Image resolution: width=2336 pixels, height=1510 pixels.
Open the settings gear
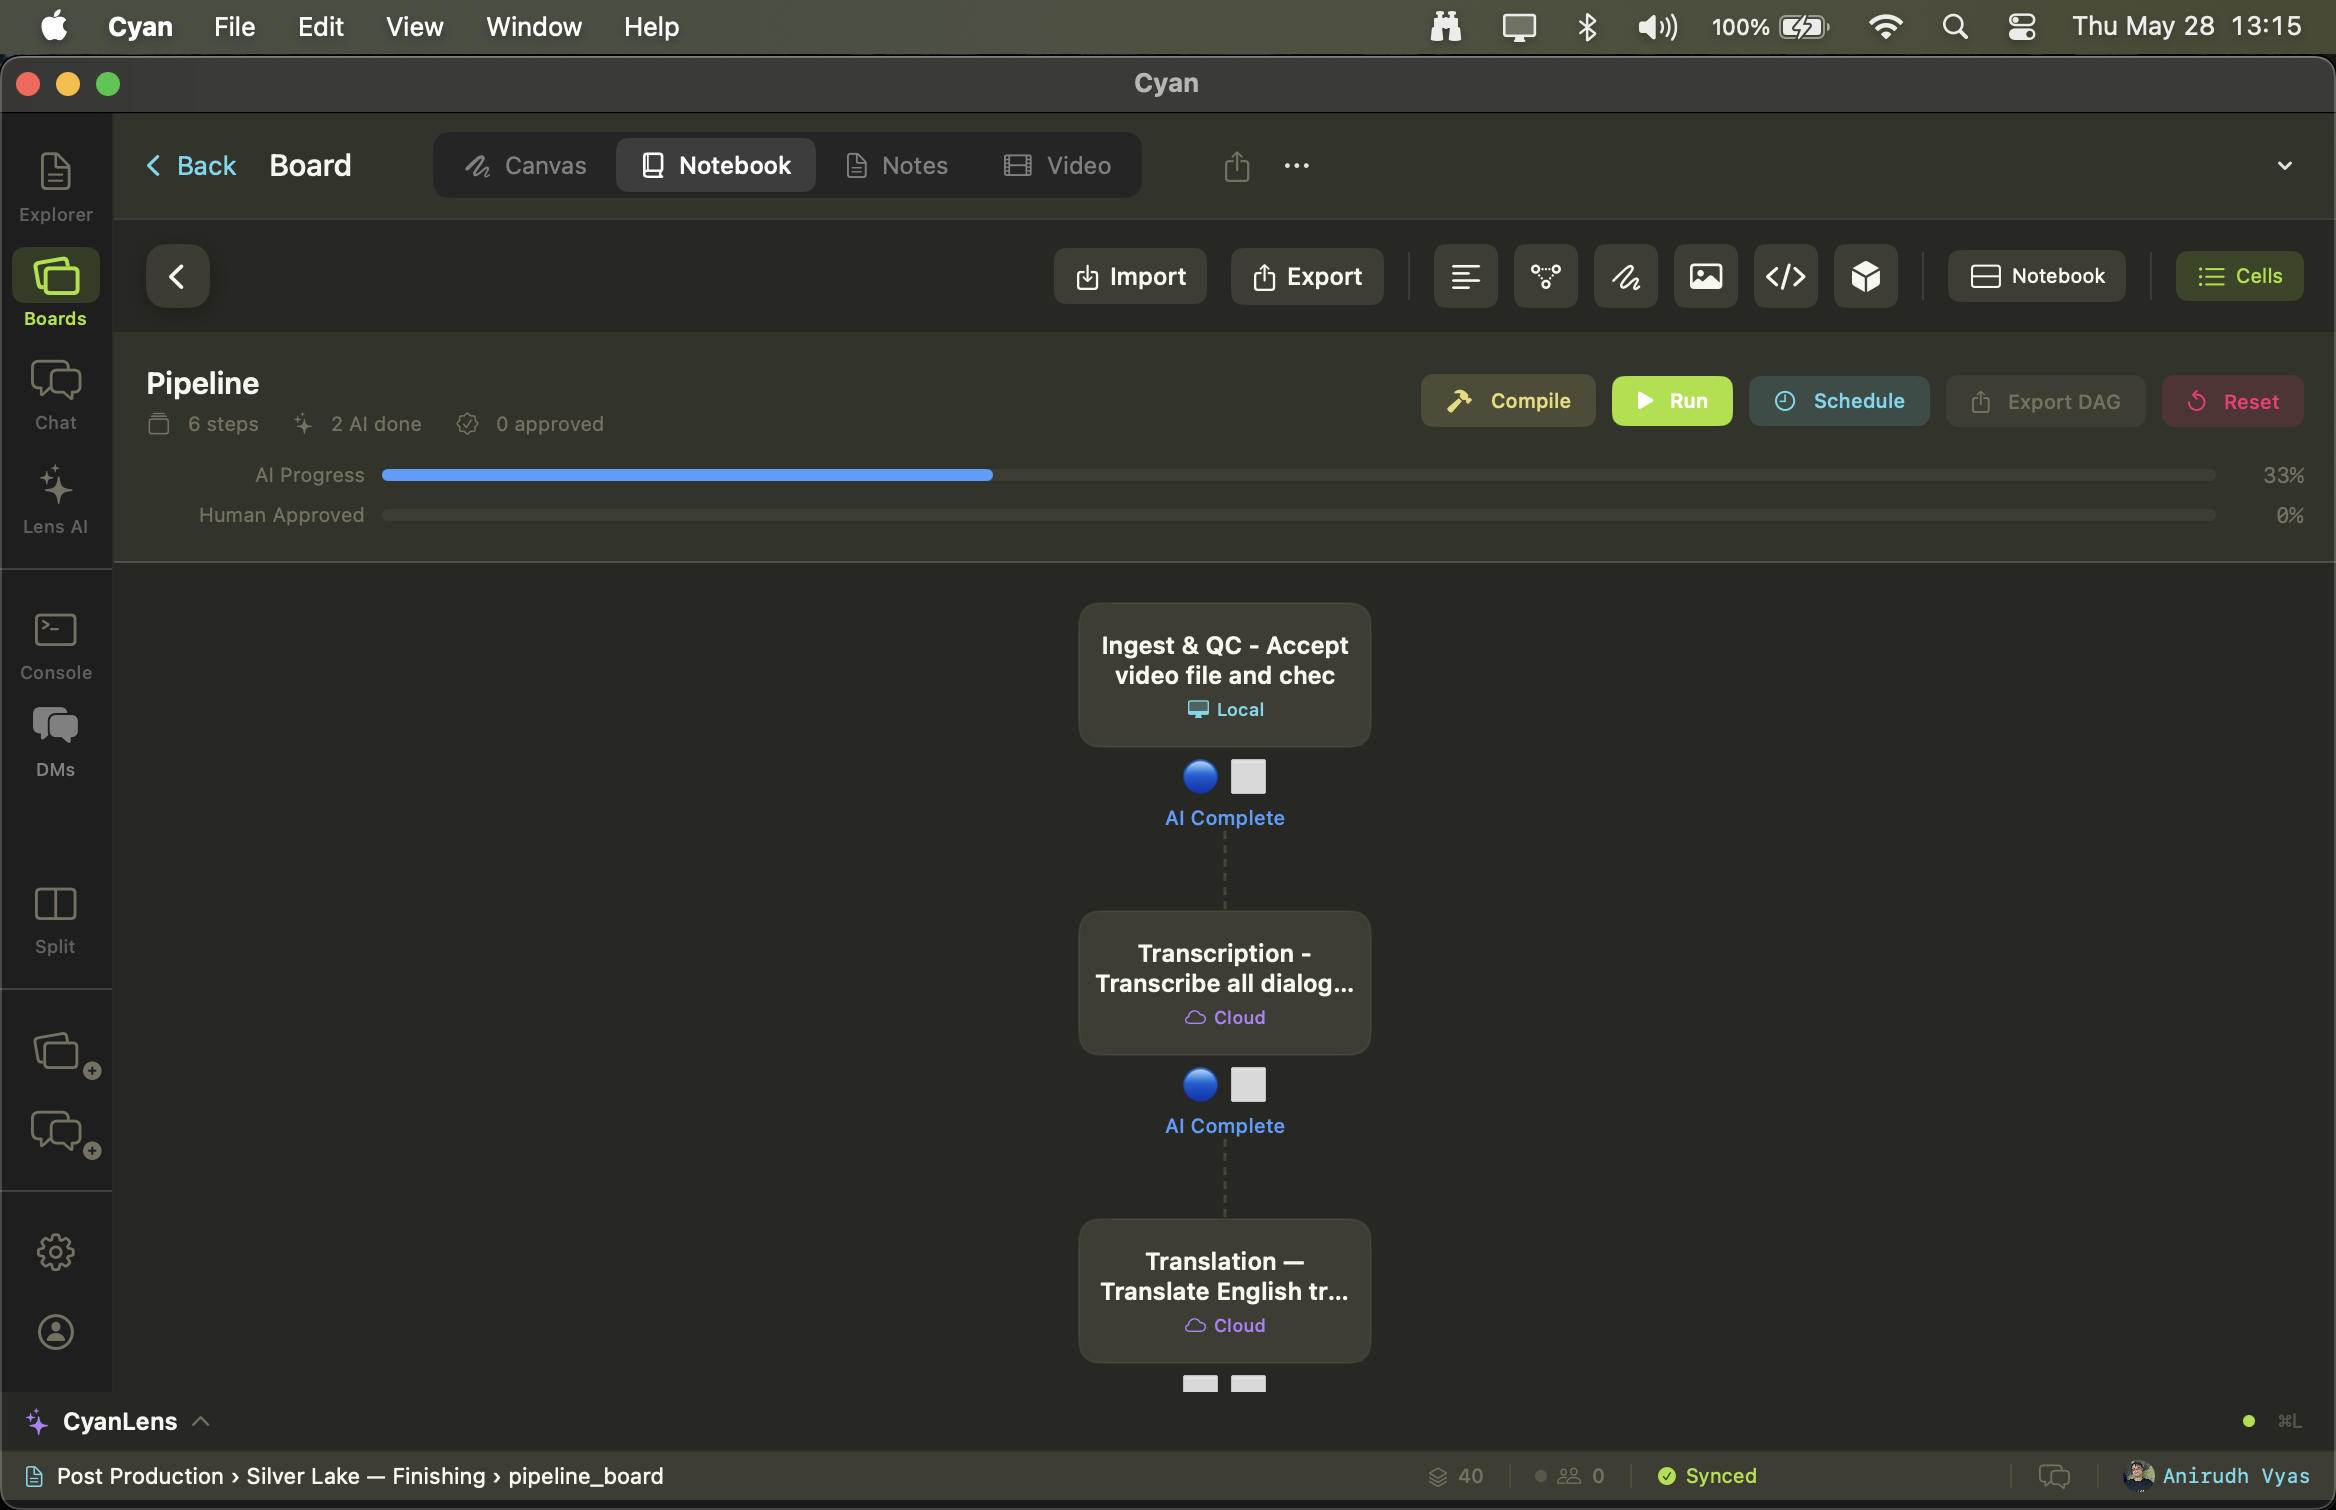point(56,1252)
